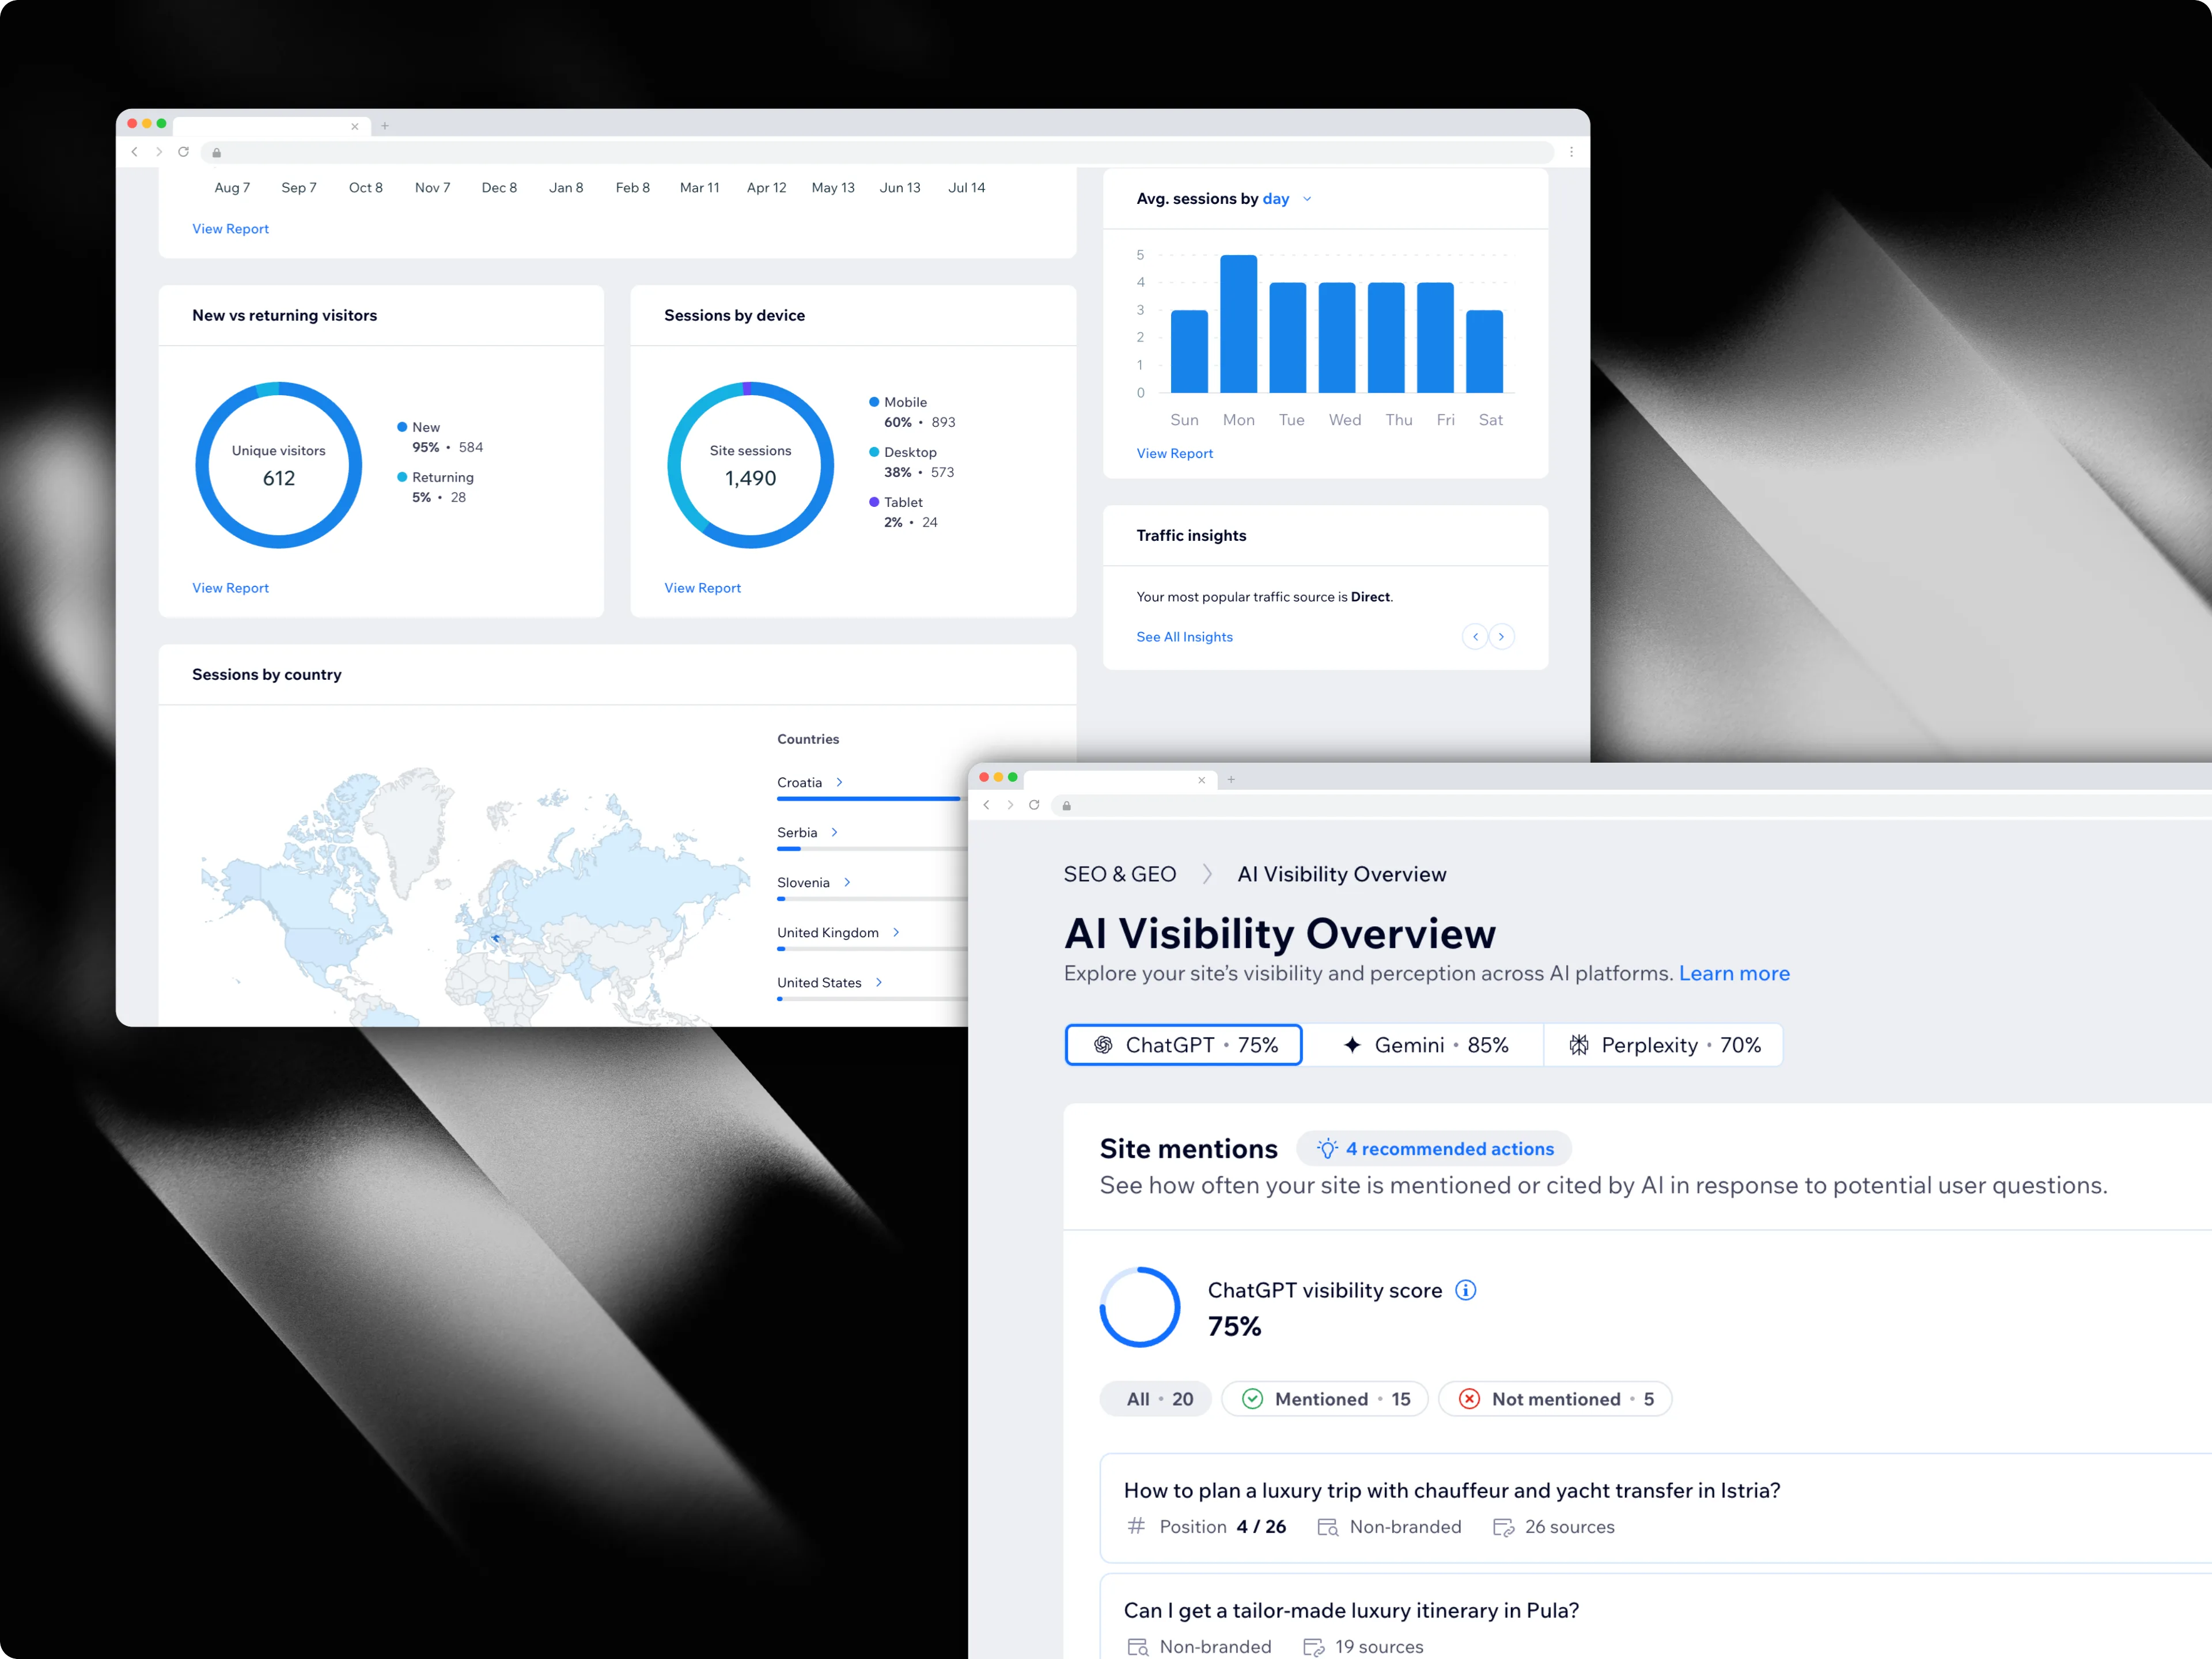Click New visitors legend dot
The width and height of the screenshot is (2212, 1659).
pyautogui.click(x=402, y=427)
